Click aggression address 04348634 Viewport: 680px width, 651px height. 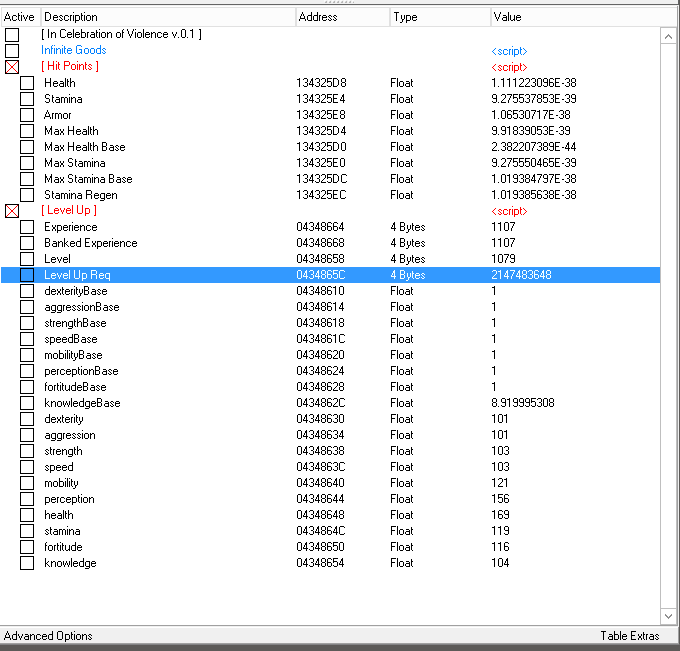pos(320,435)
